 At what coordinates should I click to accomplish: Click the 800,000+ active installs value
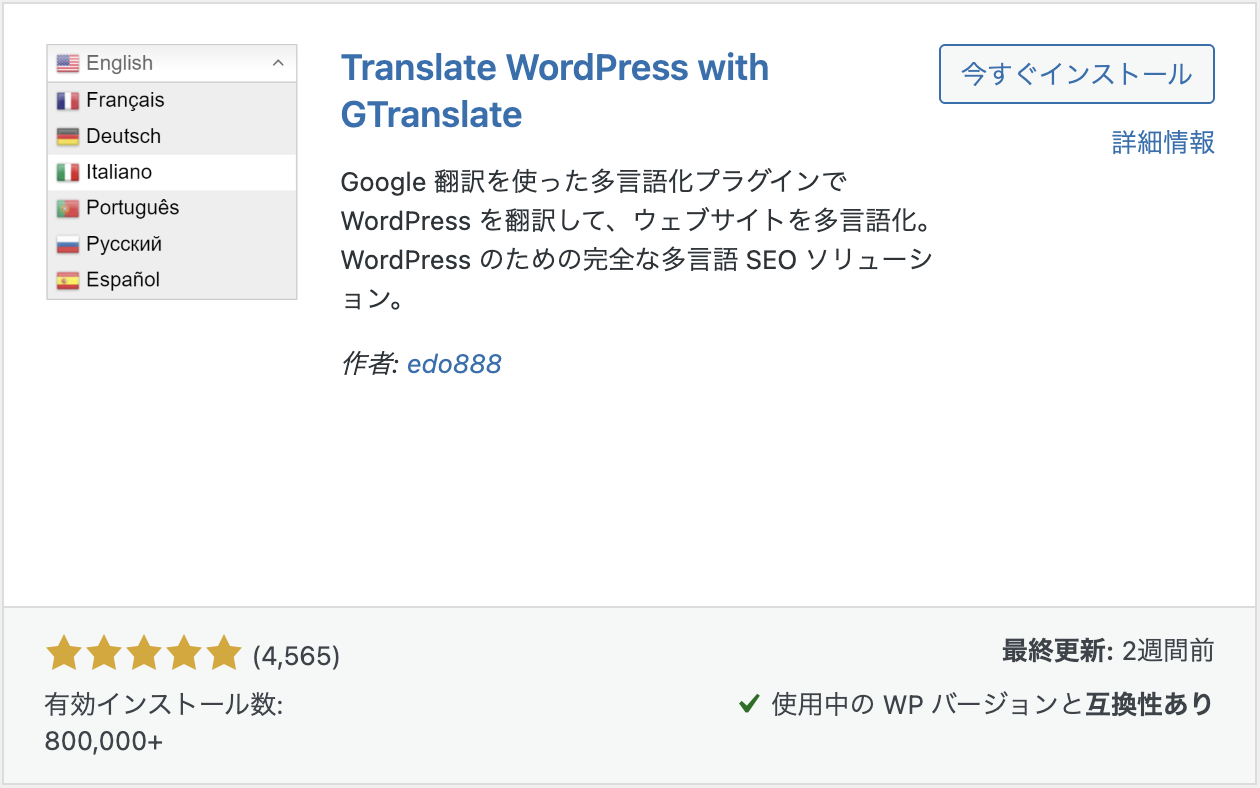104,742
